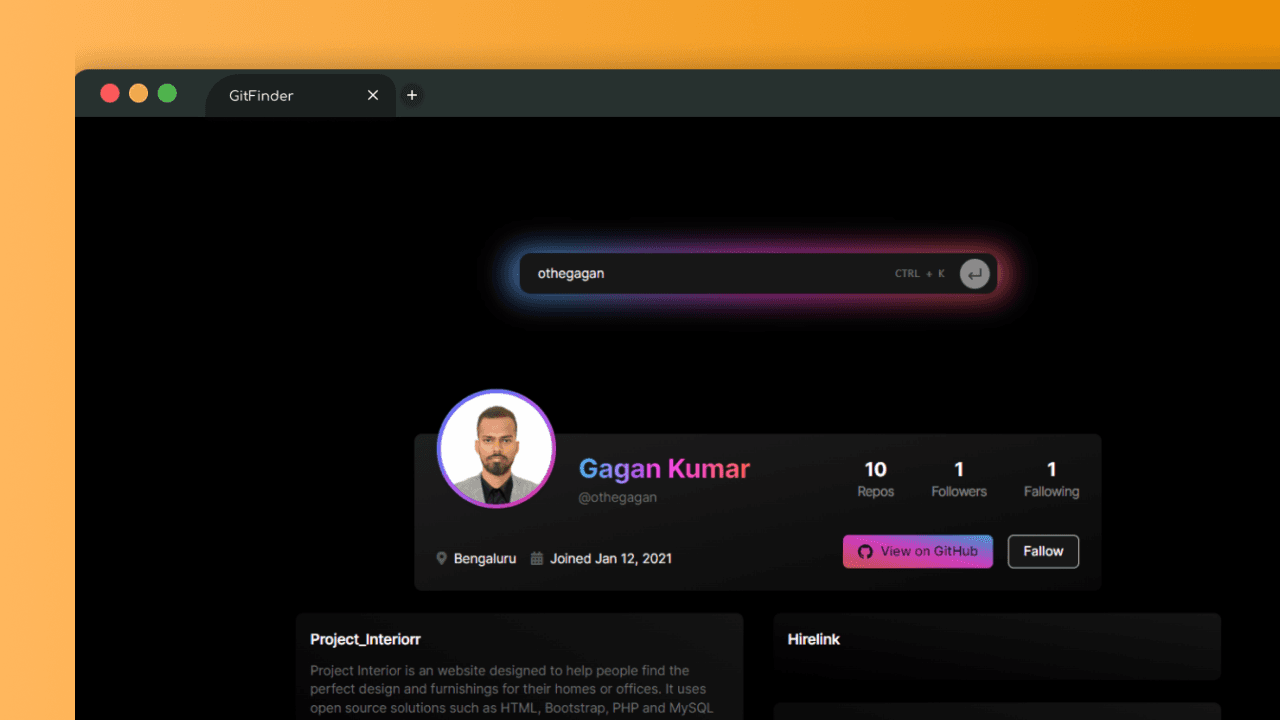
Task: Open a new tab with the plus icon
Action: coord(411,95)
